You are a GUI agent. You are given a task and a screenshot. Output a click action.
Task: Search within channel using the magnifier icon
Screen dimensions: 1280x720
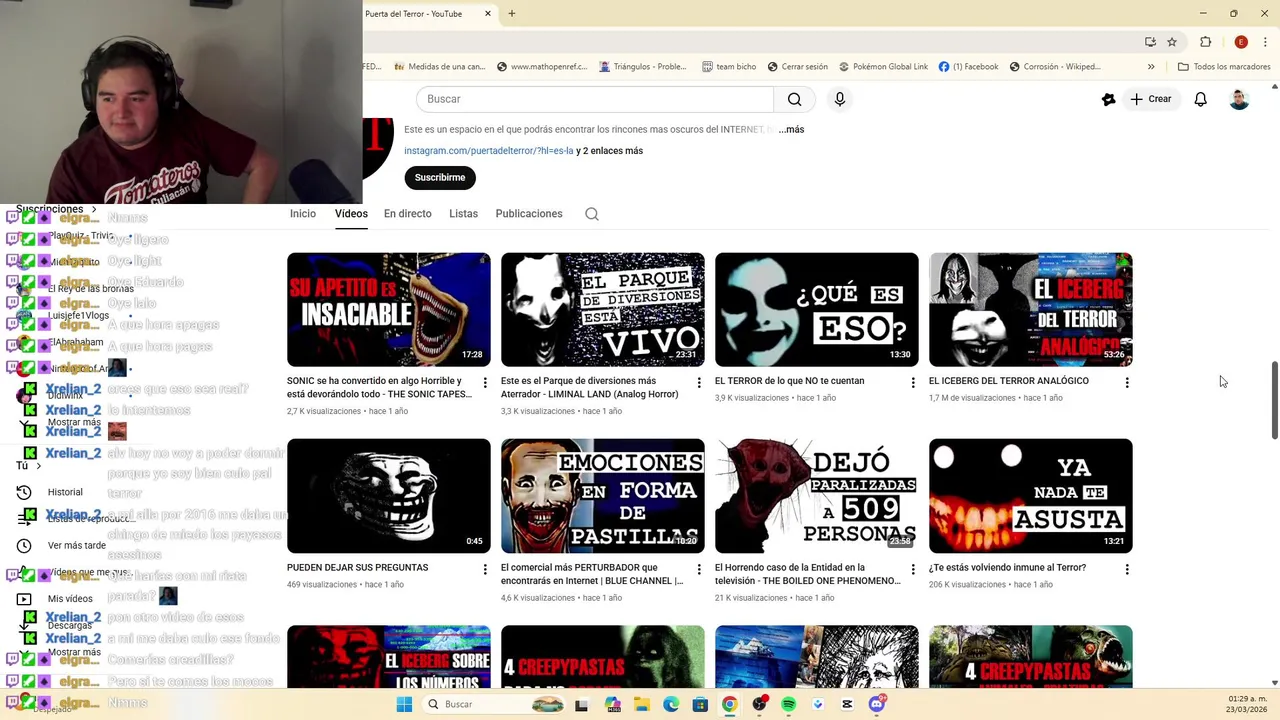click(x=592, y=214)
